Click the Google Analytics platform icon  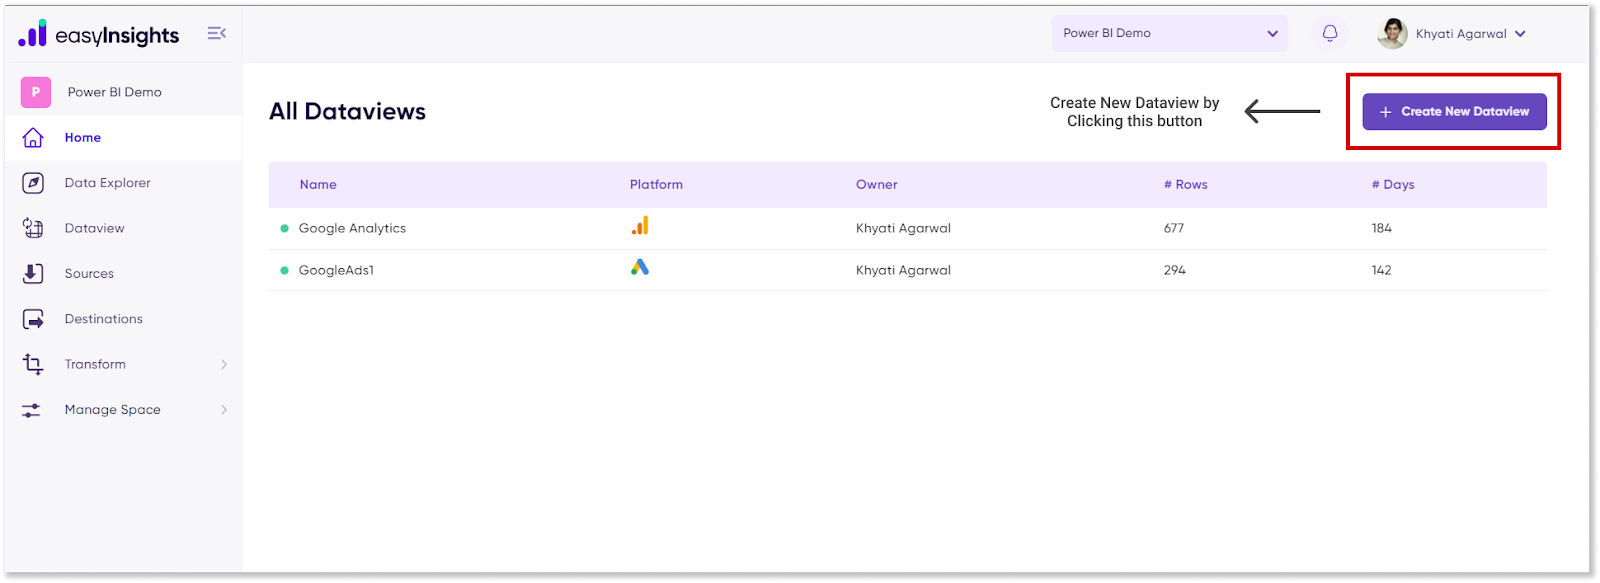(x=640, y=226)
